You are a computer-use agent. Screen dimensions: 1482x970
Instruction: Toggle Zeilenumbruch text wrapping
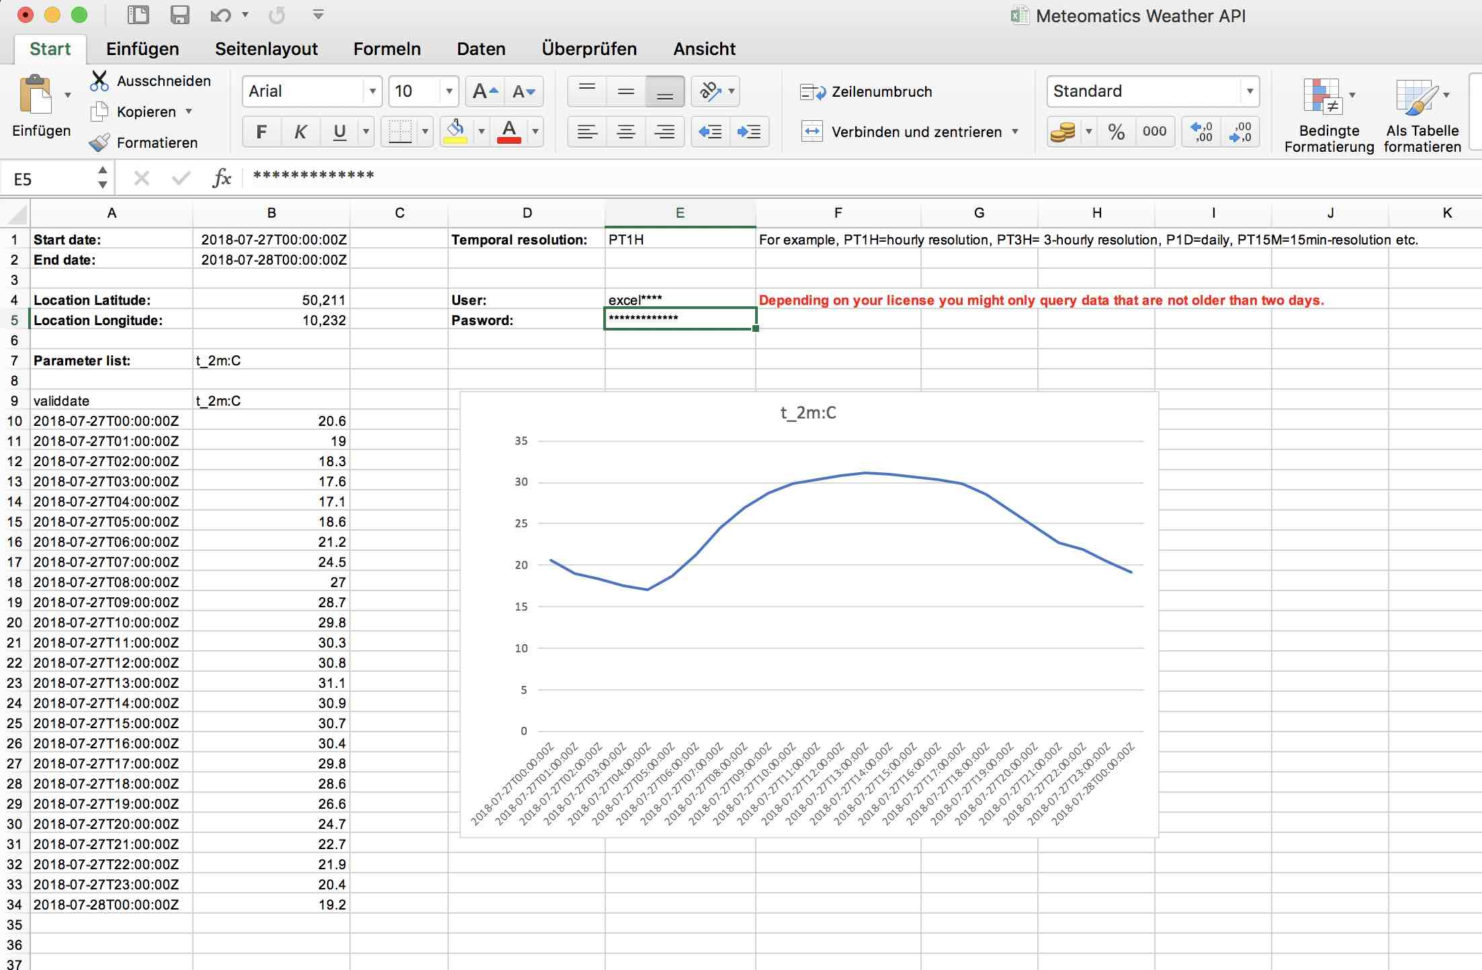(x=866, y=92)
